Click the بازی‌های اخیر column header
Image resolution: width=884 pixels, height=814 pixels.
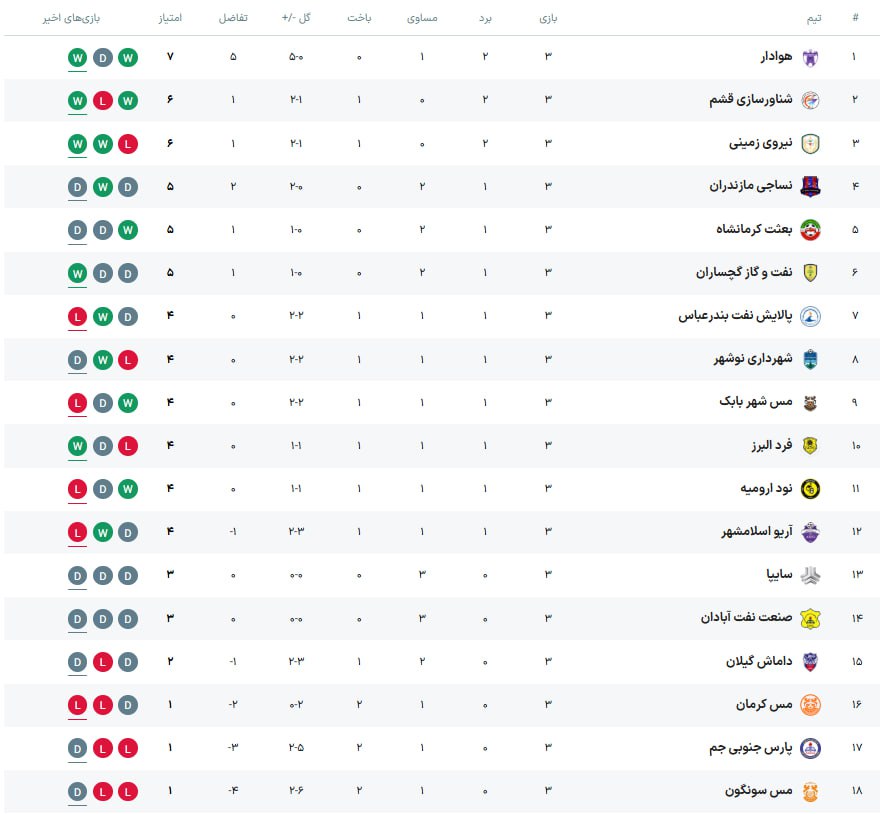pyautogui.click(x=71, y=18)
